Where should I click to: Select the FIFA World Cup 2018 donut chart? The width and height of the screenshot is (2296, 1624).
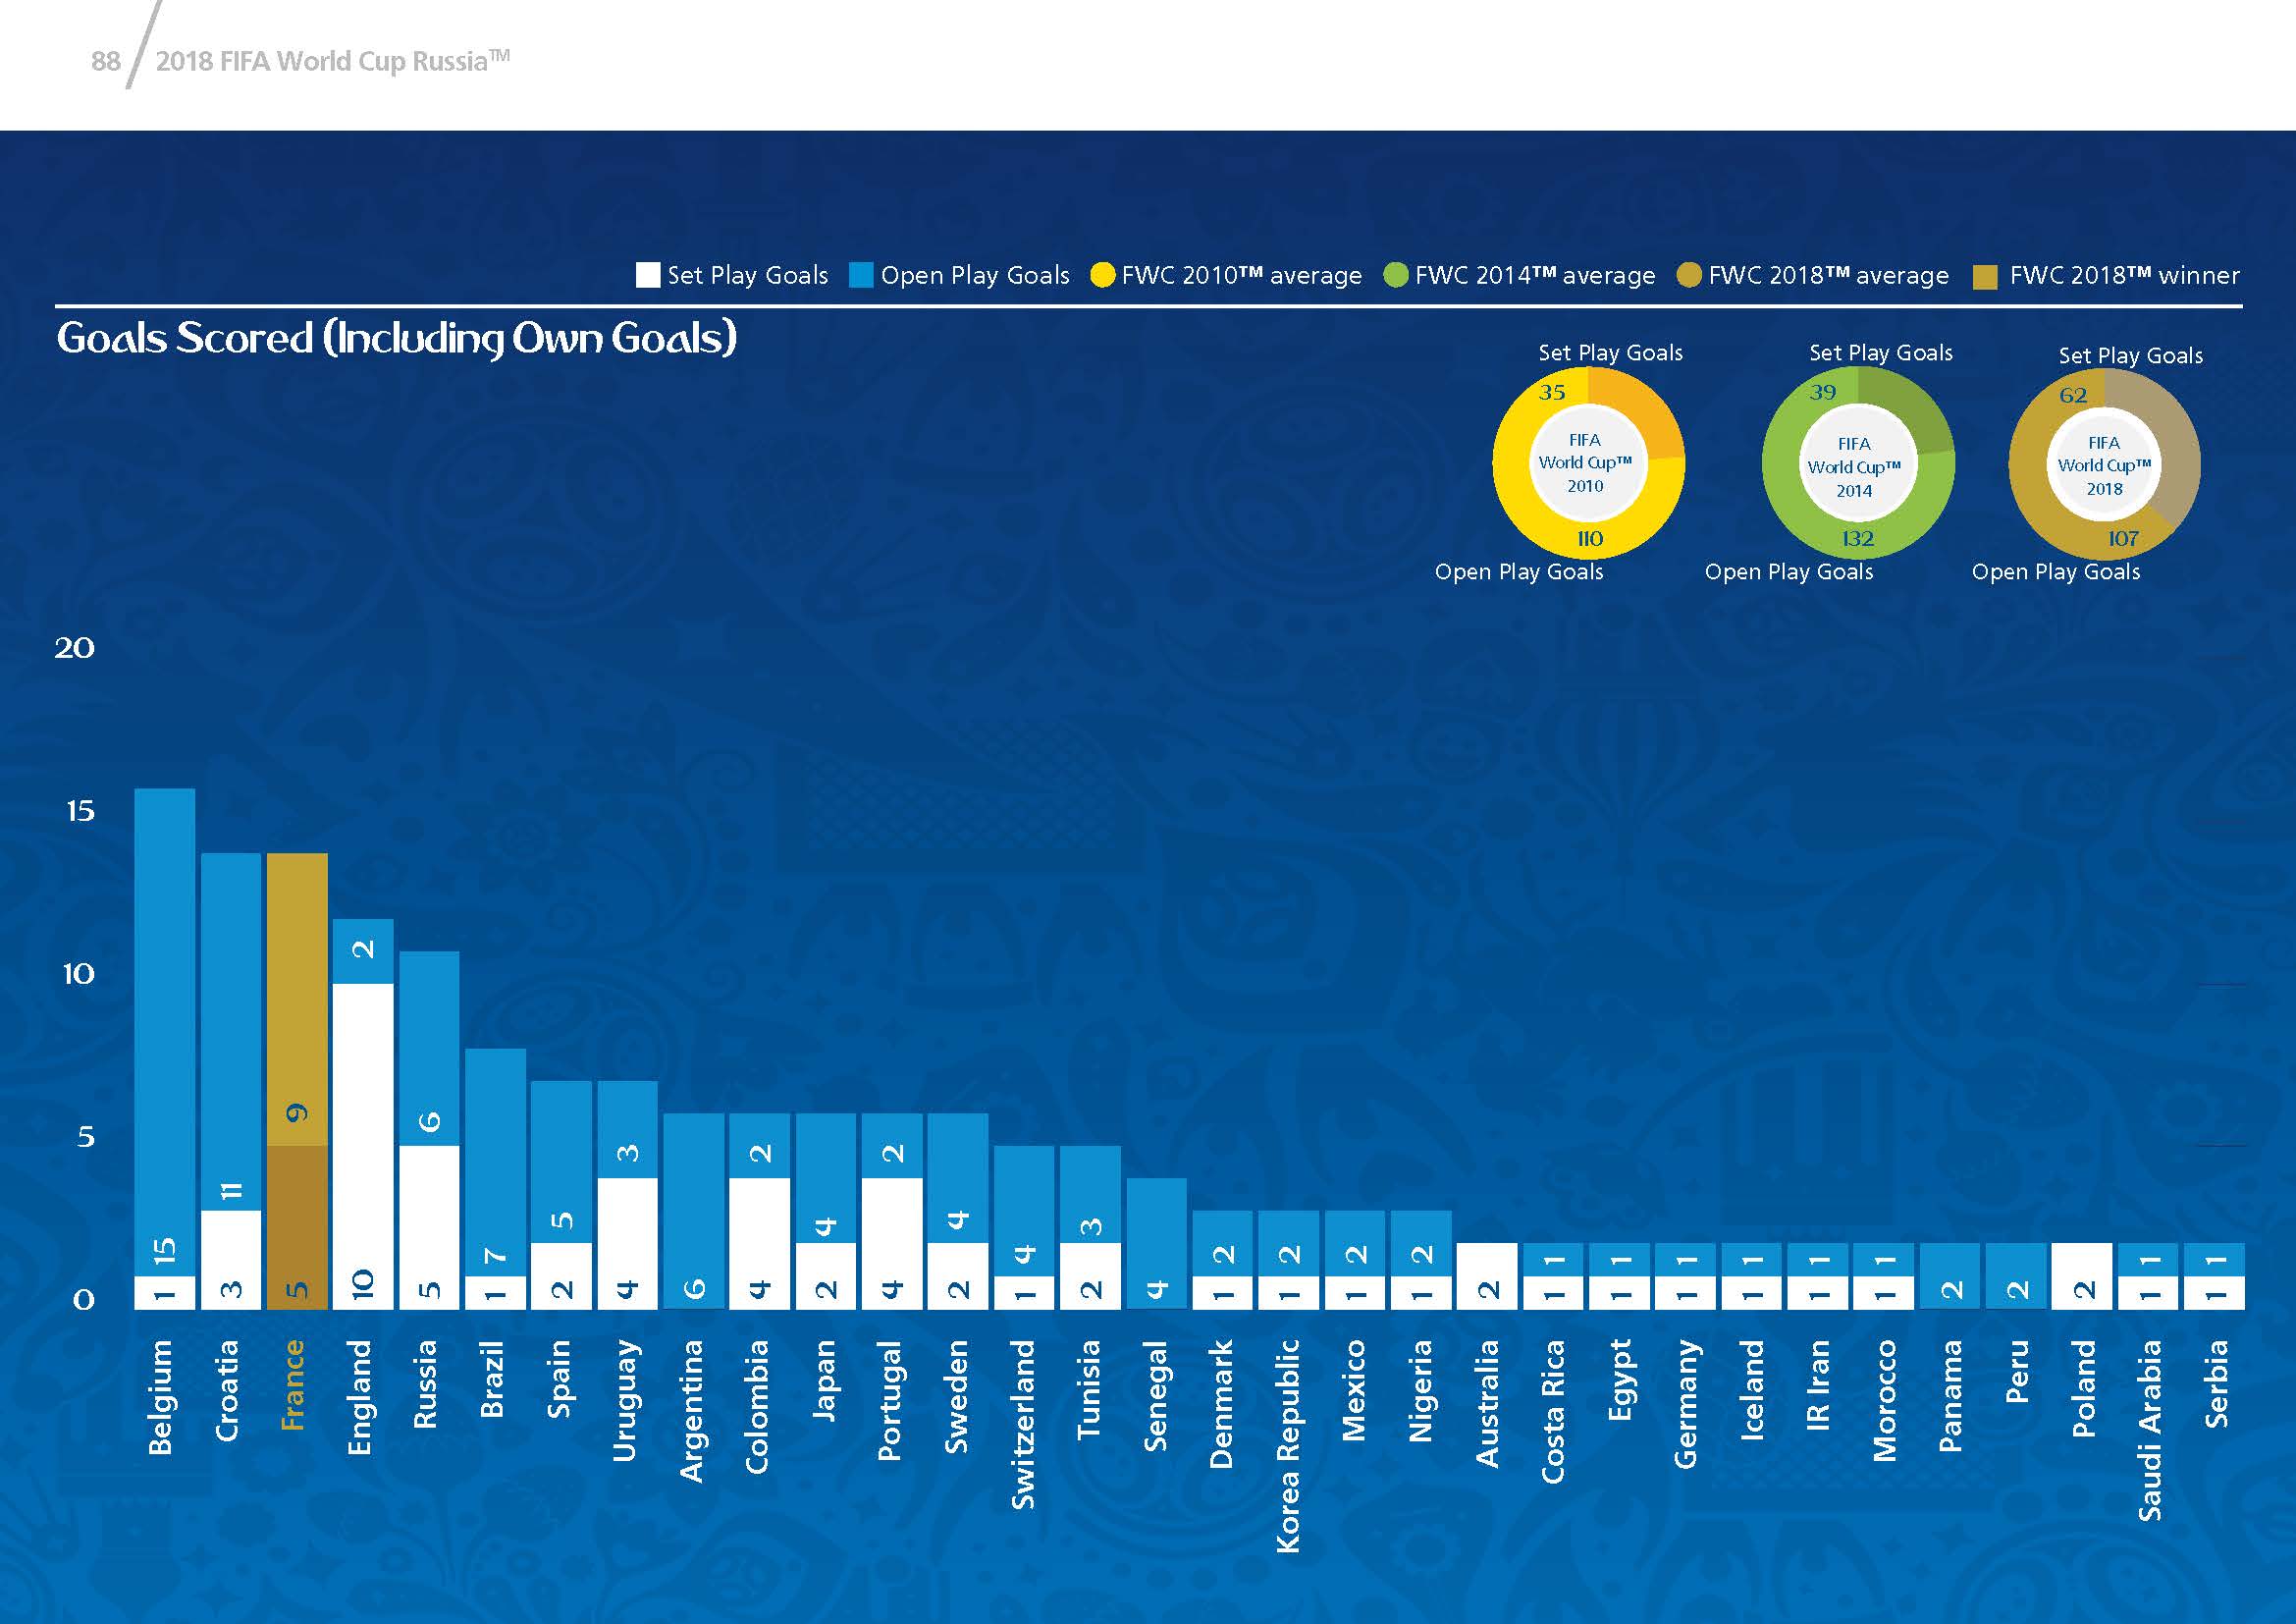coord(2104,465)
